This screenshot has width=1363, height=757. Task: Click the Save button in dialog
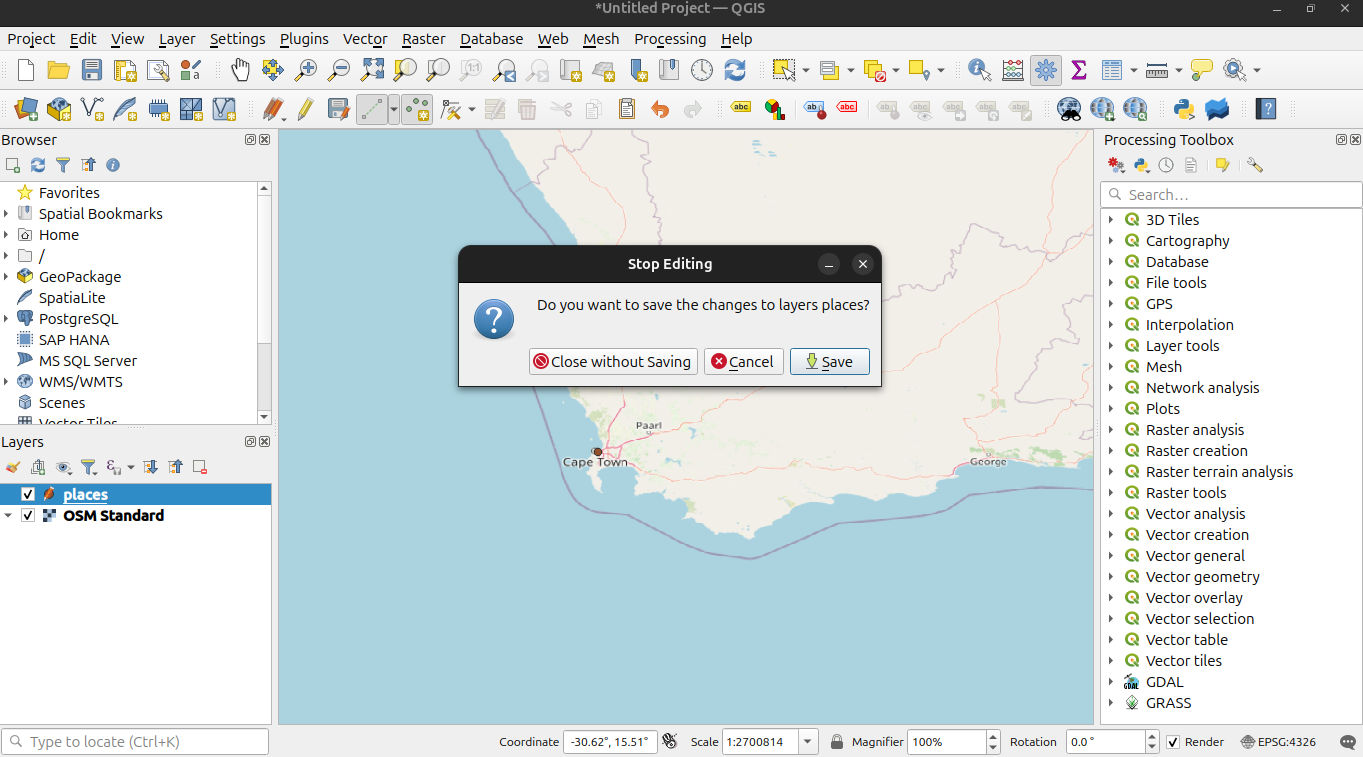(829, 362)
